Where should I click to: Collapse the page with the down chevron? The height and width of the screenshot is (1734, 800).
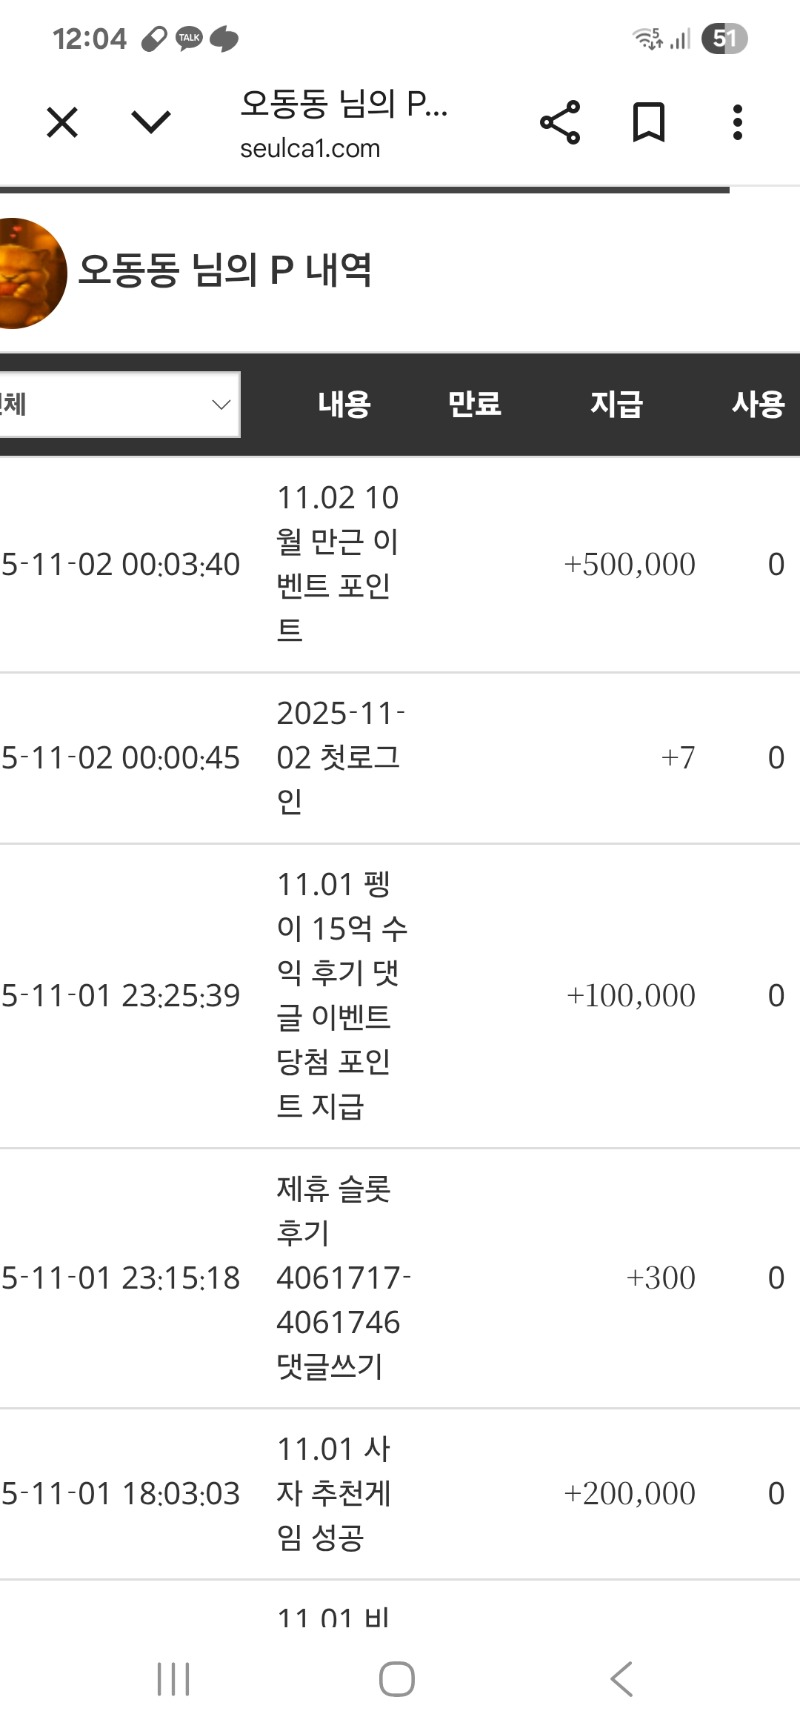149,121
